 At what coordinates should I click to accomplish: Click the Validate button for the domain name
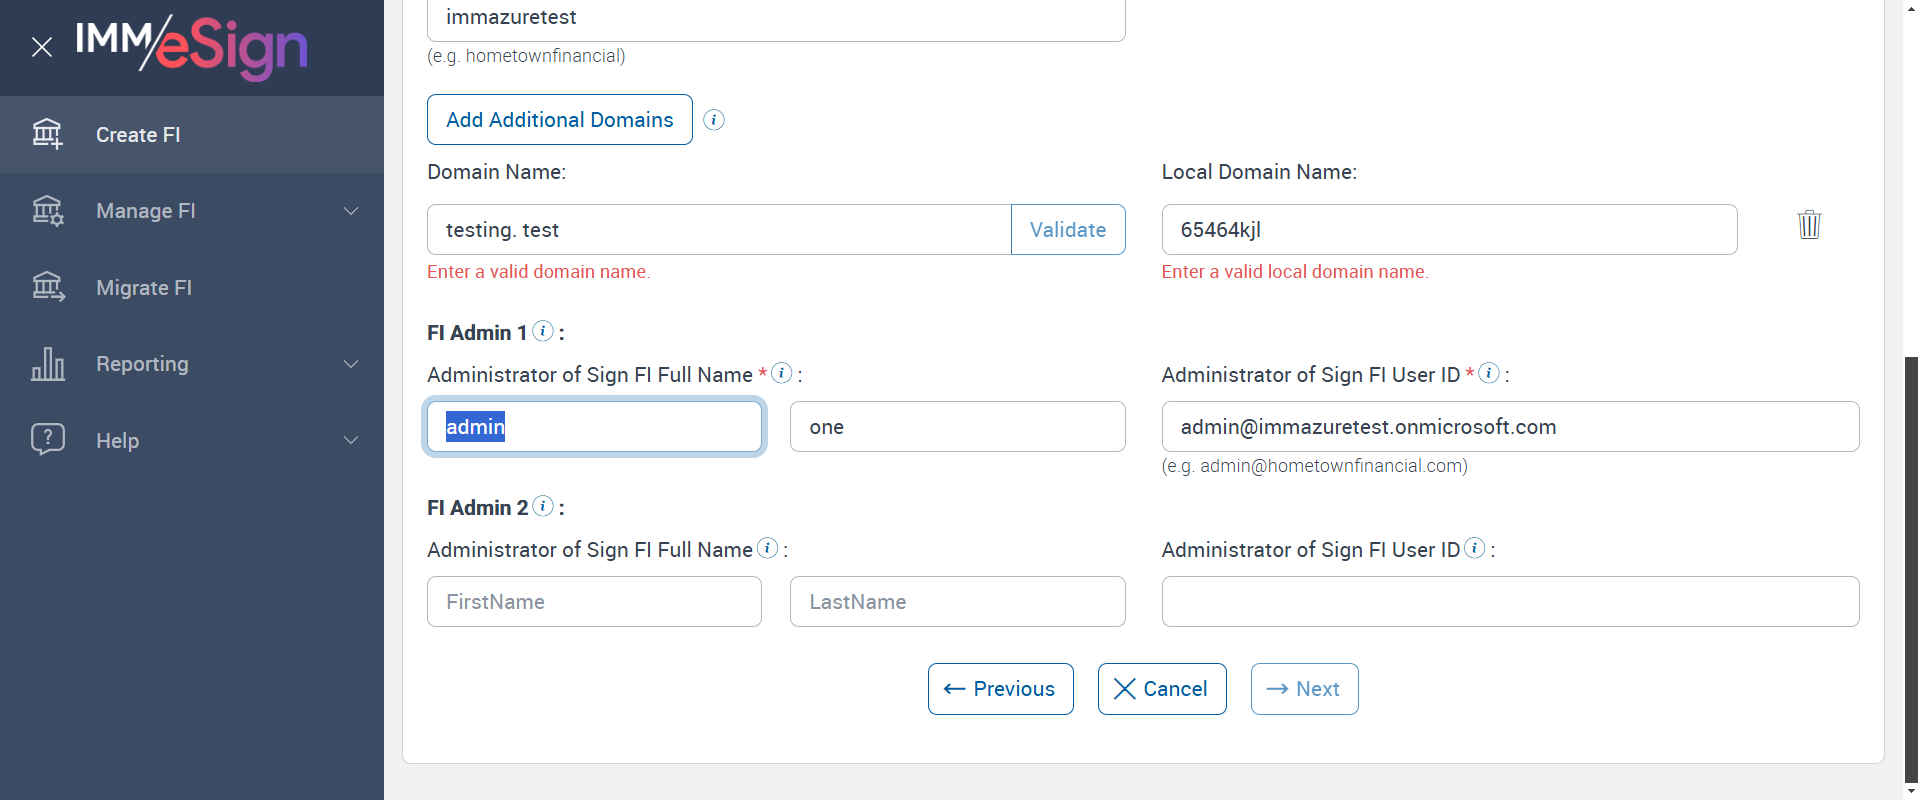pos(1067,230)
